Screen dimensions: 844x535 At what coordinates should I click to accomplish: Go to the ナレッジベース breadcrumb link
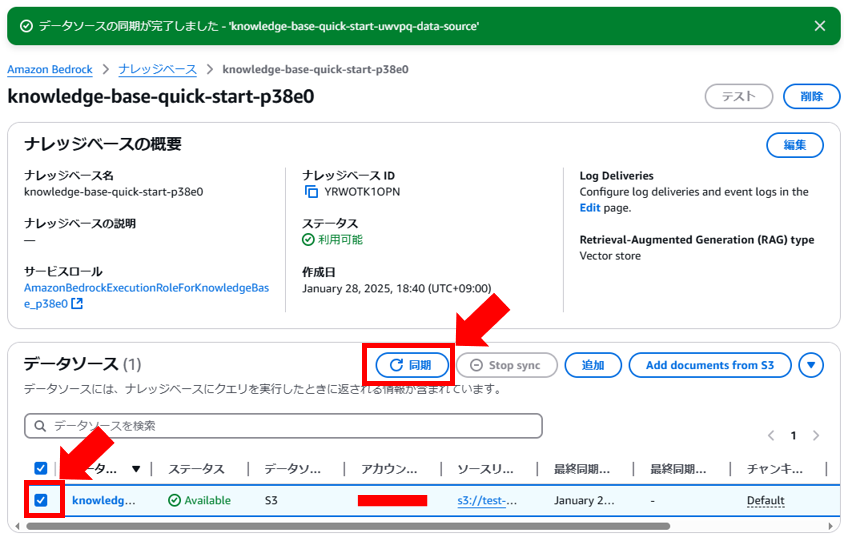pos(158,69)
